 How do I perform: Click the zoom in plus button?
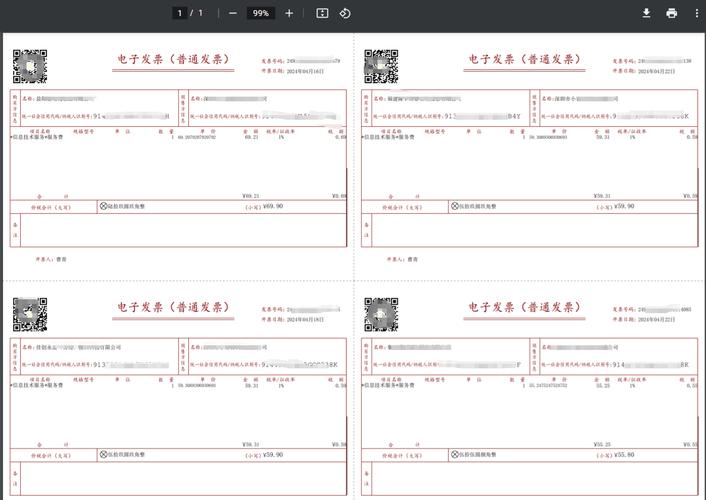pyautogui.click(x=289, y=13)
